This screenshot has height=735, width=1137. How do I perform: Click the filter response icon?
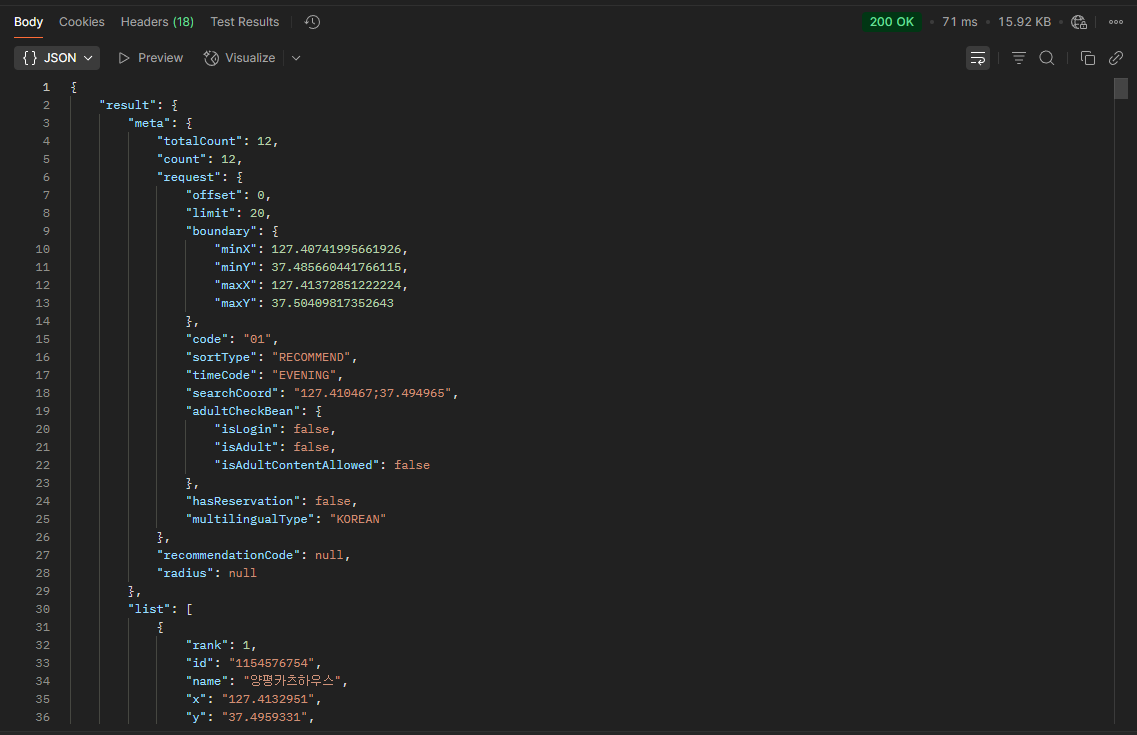tap(1019, 58)
